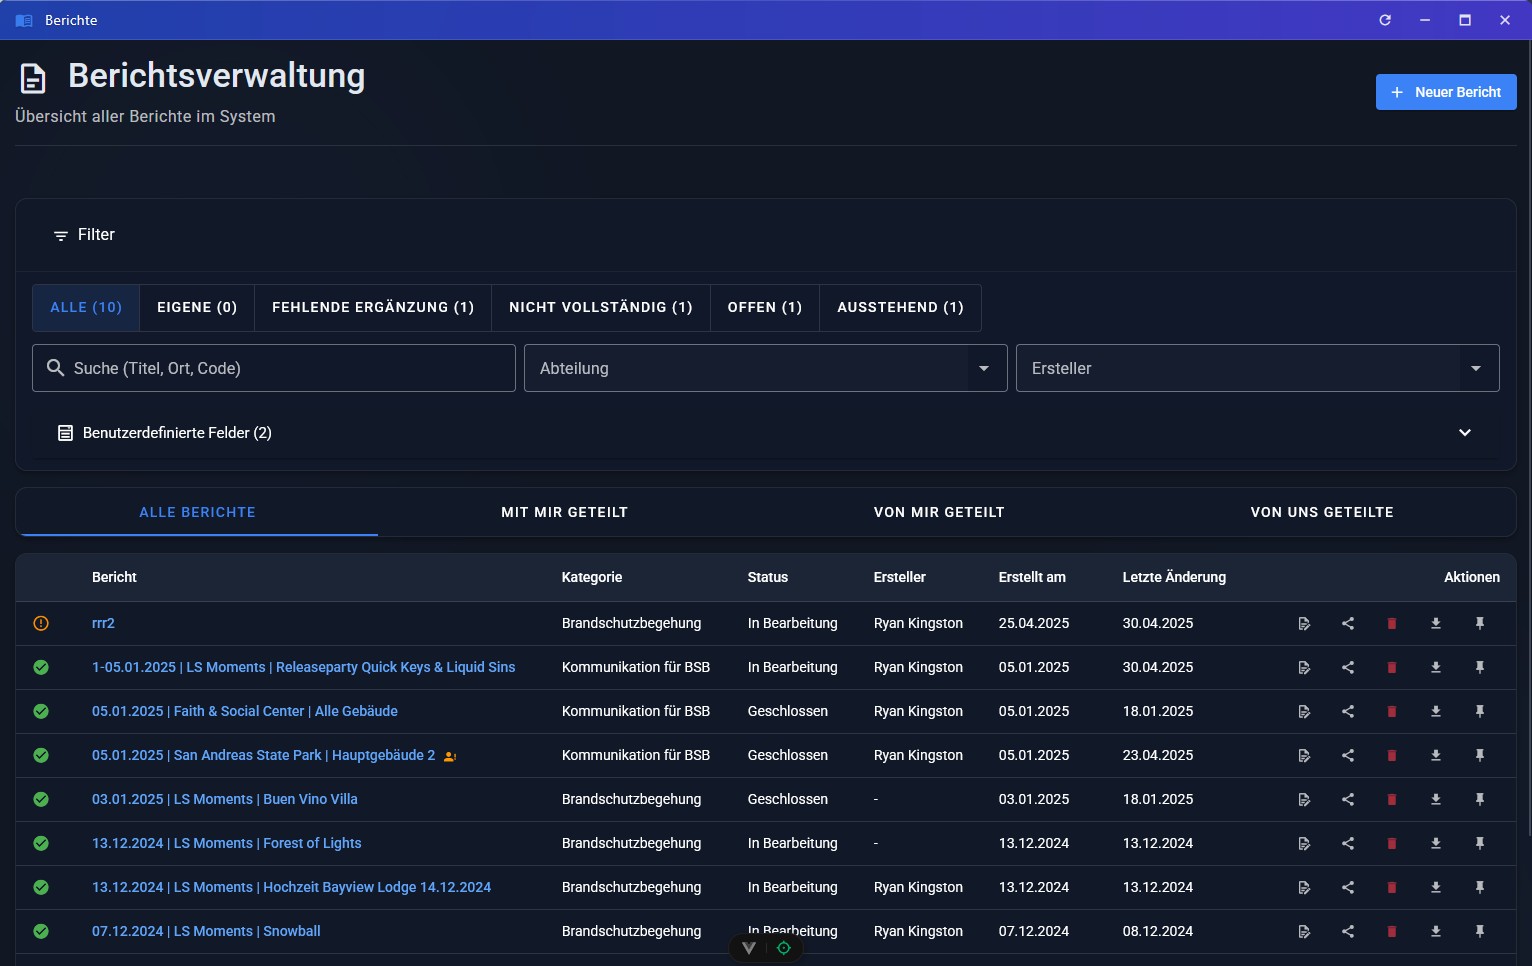Delete the Snowball report
This screenshot has width=1532, height=966.
click(1392, 931)
